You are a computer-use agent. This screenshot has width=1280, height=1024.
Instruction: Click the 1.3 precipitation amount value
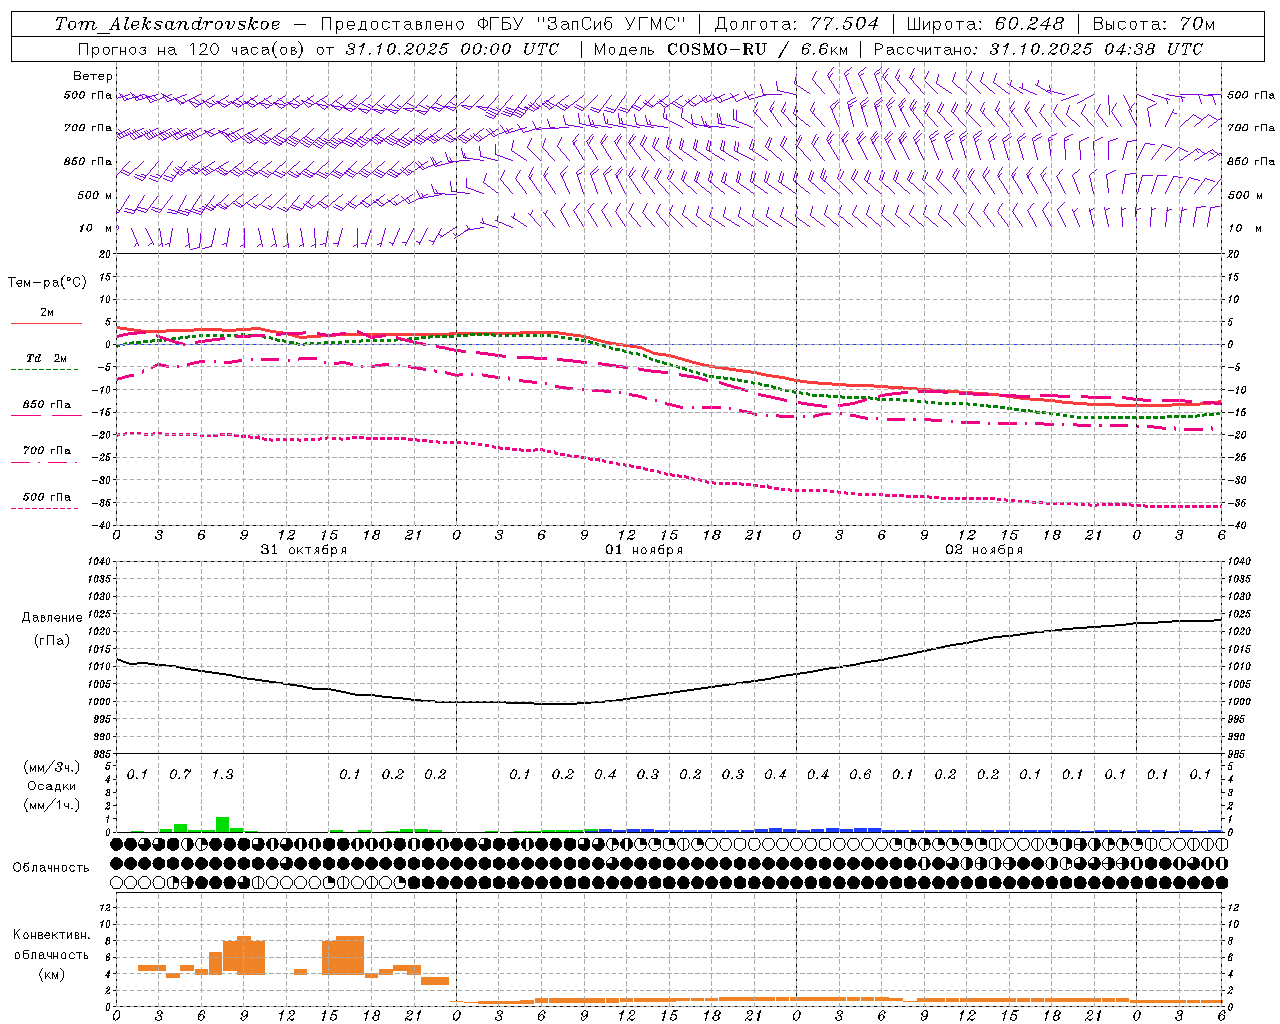pos(222,775)
